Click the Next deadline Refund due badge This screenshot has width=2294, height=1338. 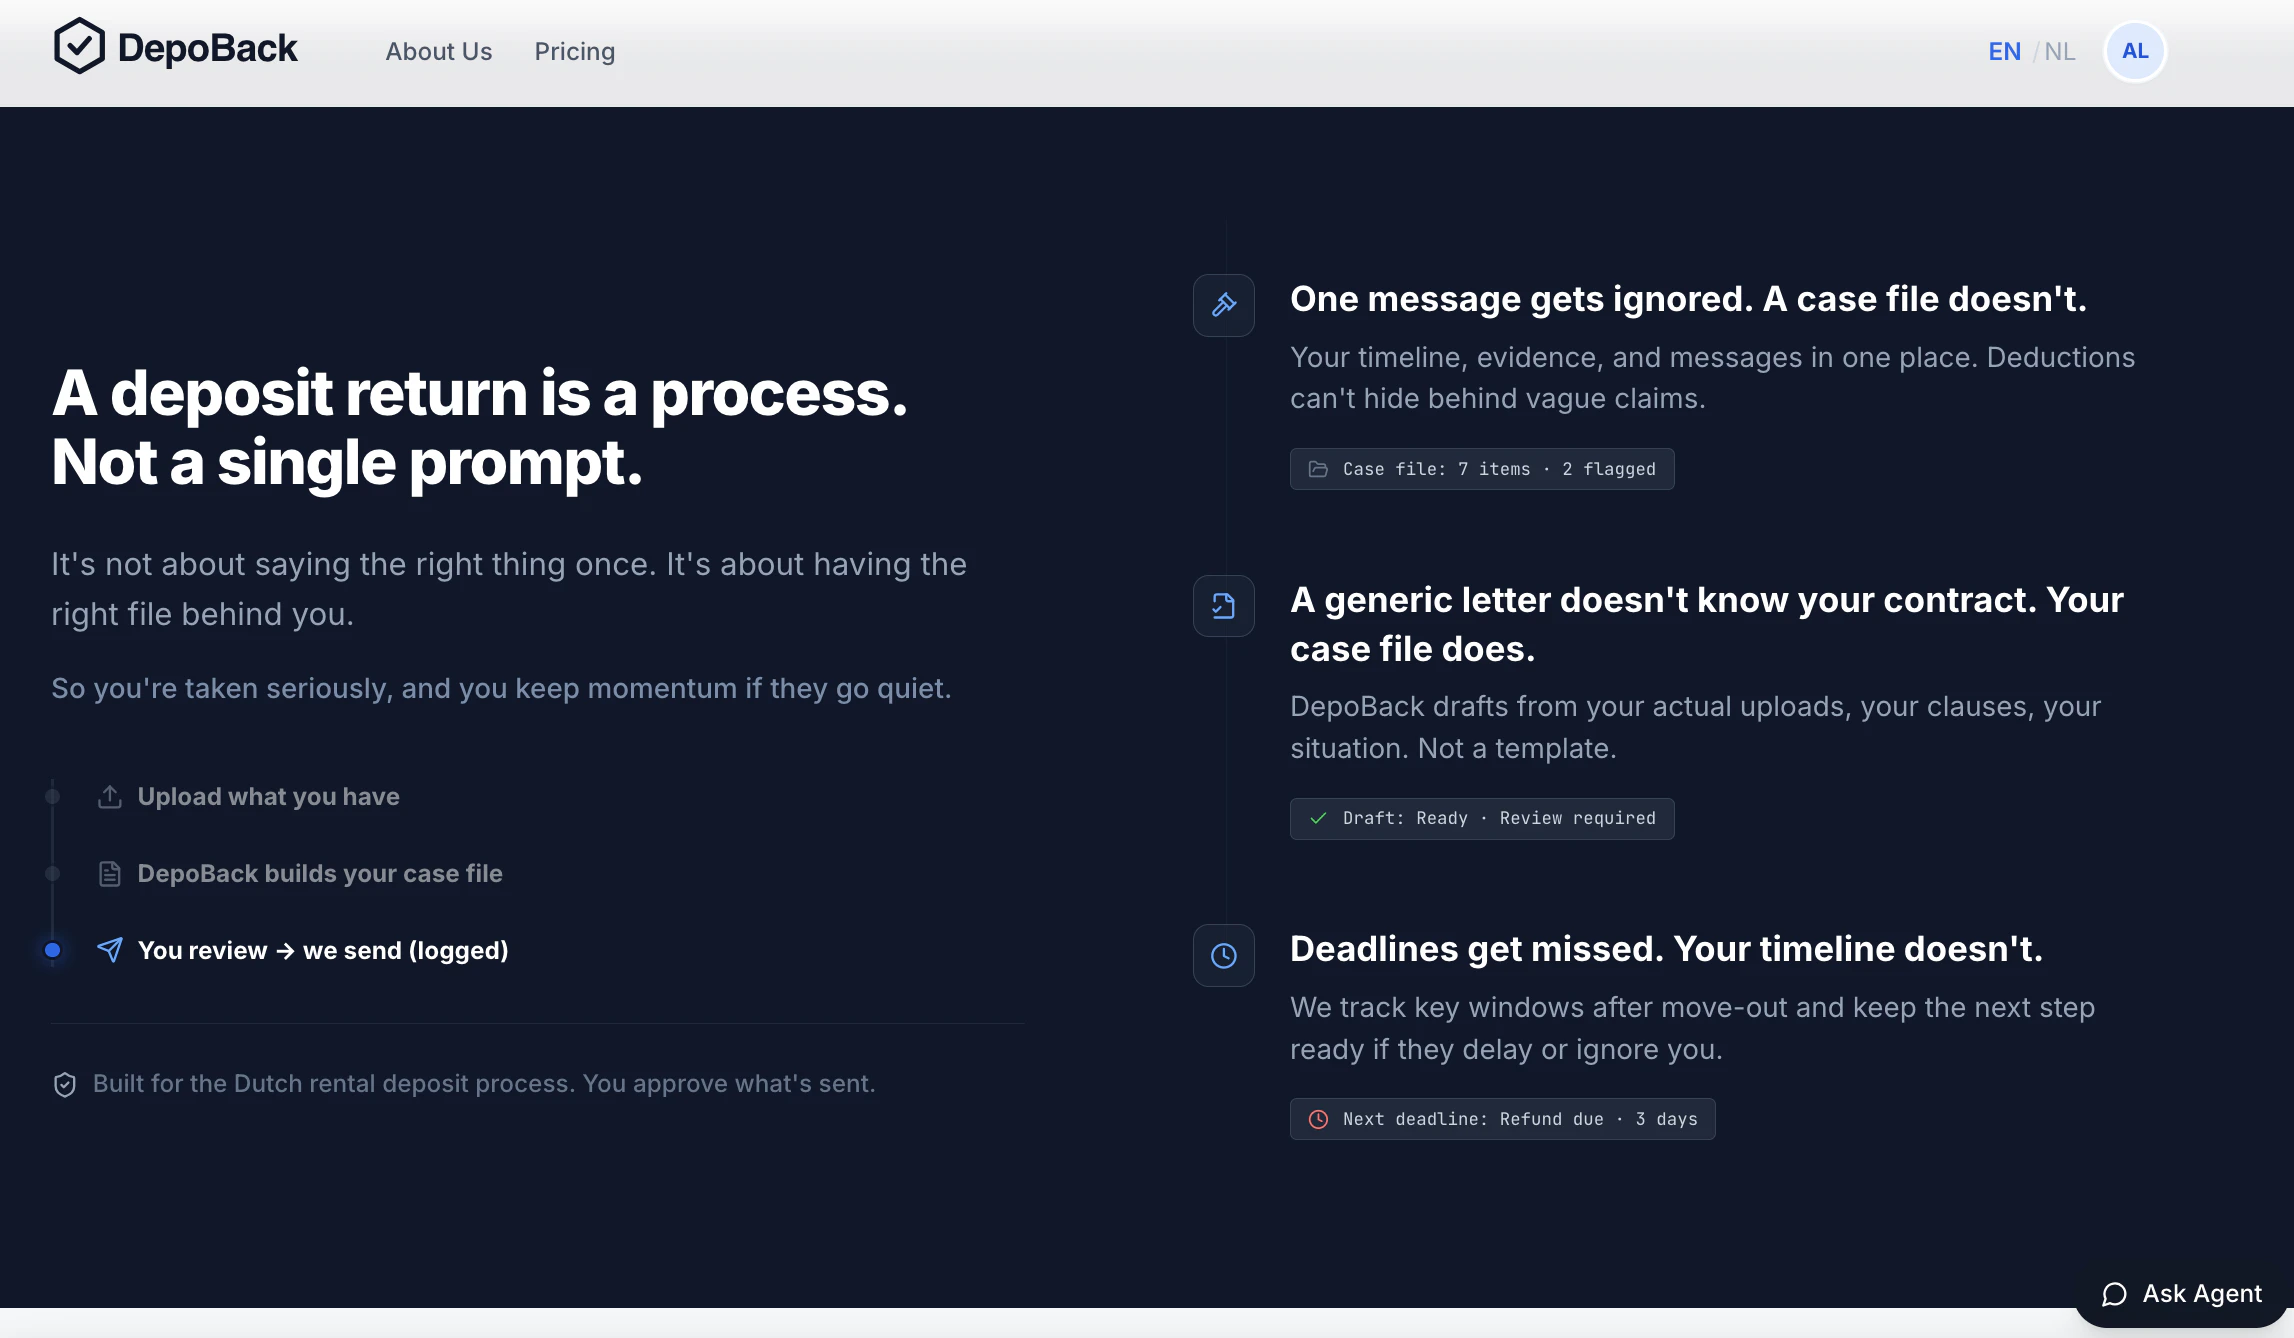(x=1502, y=1119)
